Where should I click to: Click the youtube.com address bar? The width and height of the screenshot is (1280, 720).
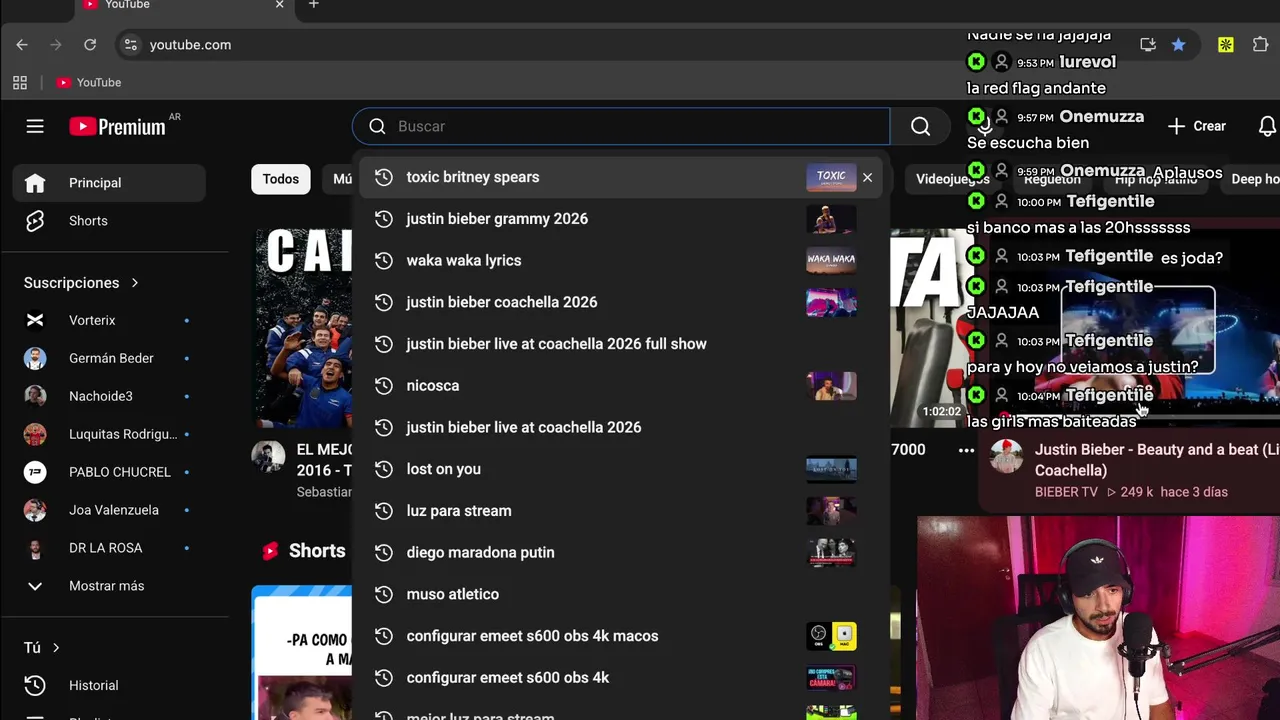click(x=190, y=45)
